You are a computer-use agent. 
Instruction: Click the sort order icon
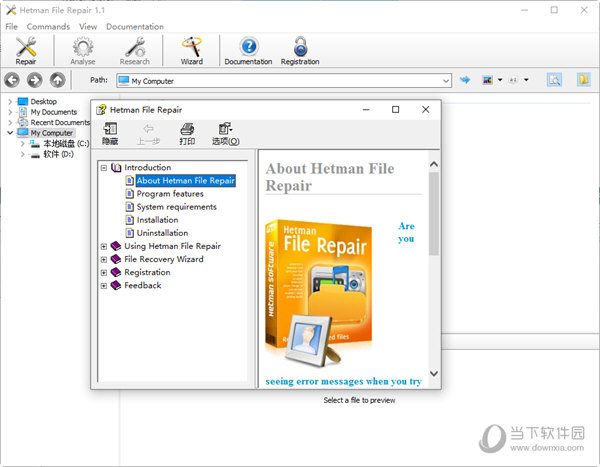[x=513, y=80]
